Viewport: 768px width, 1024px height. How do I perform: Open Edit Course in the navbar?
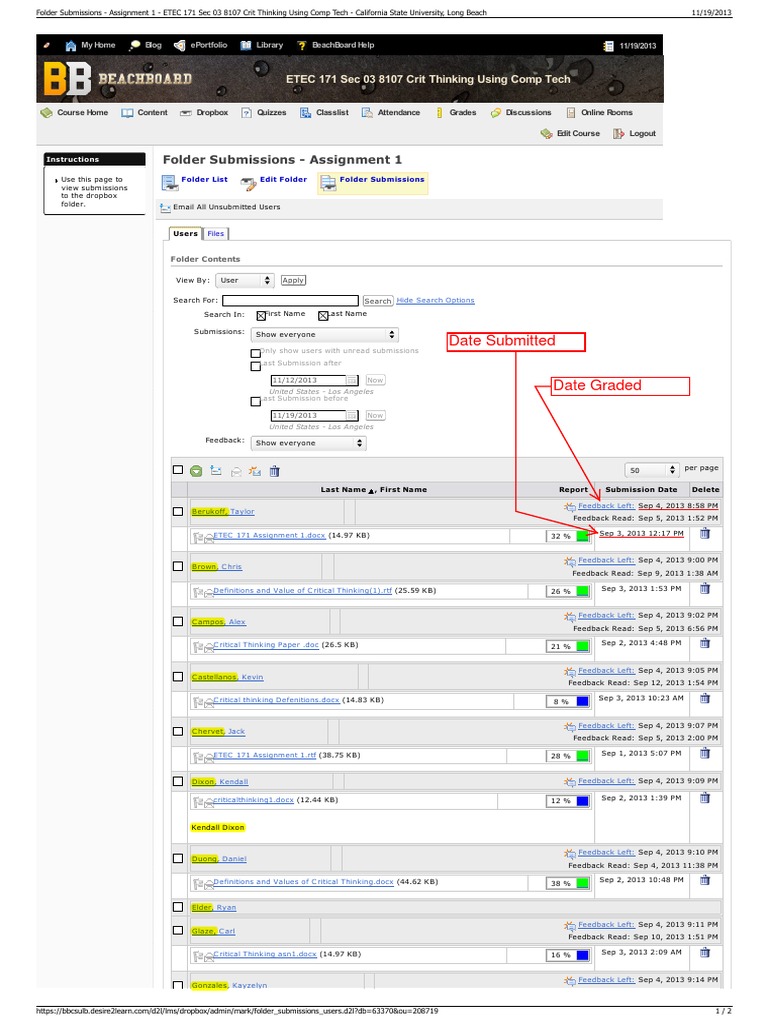coord(570,133)
